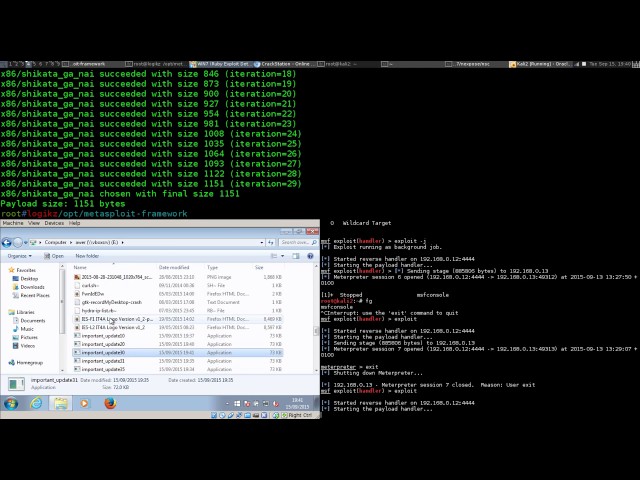The width and height of the screenshot is (640, 480).
Task: Click first VirtualBox status bar disk icon
Action: [214, 415]
